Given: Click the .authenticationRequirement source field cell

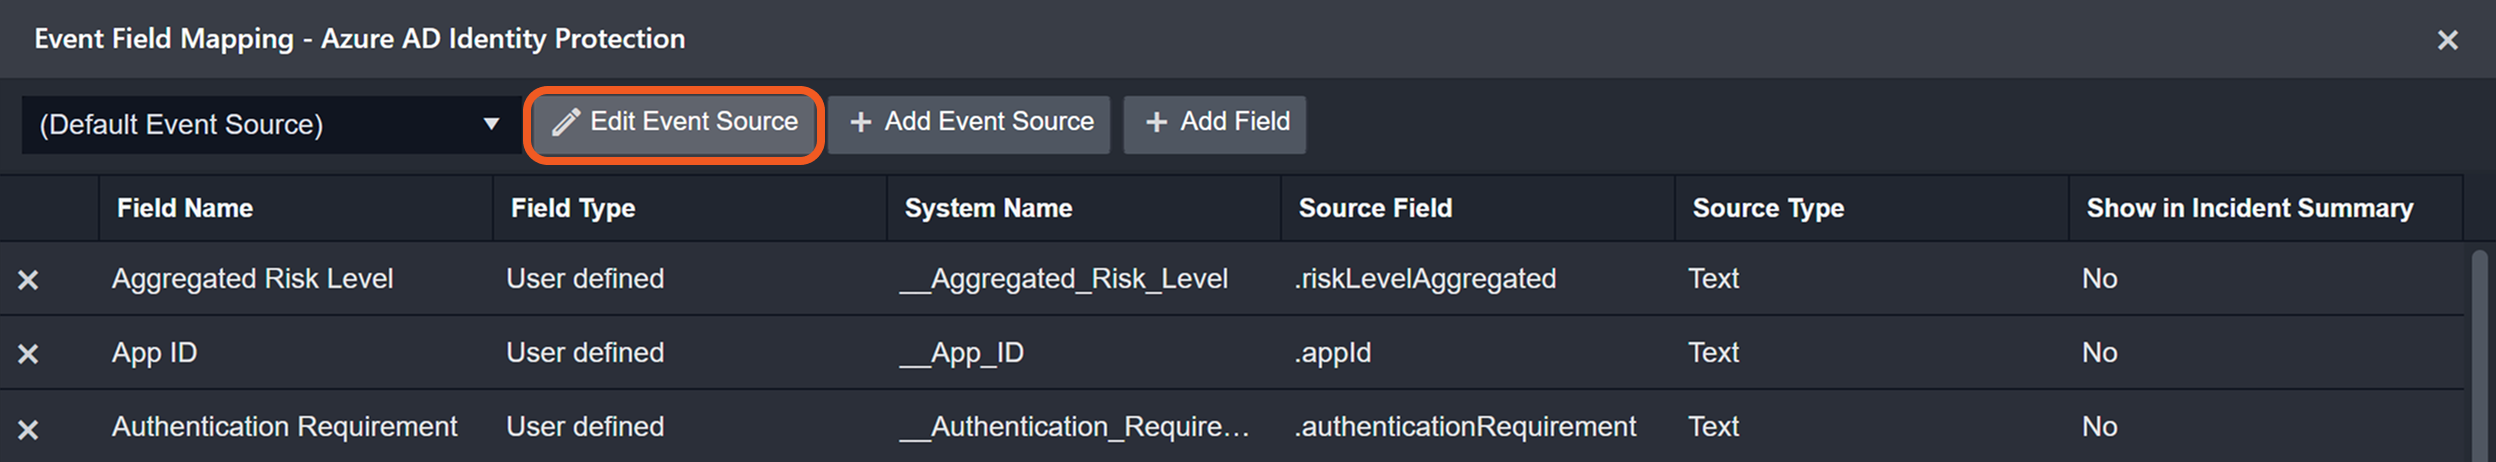Looking at the screenshot, I should [1465, 427].
